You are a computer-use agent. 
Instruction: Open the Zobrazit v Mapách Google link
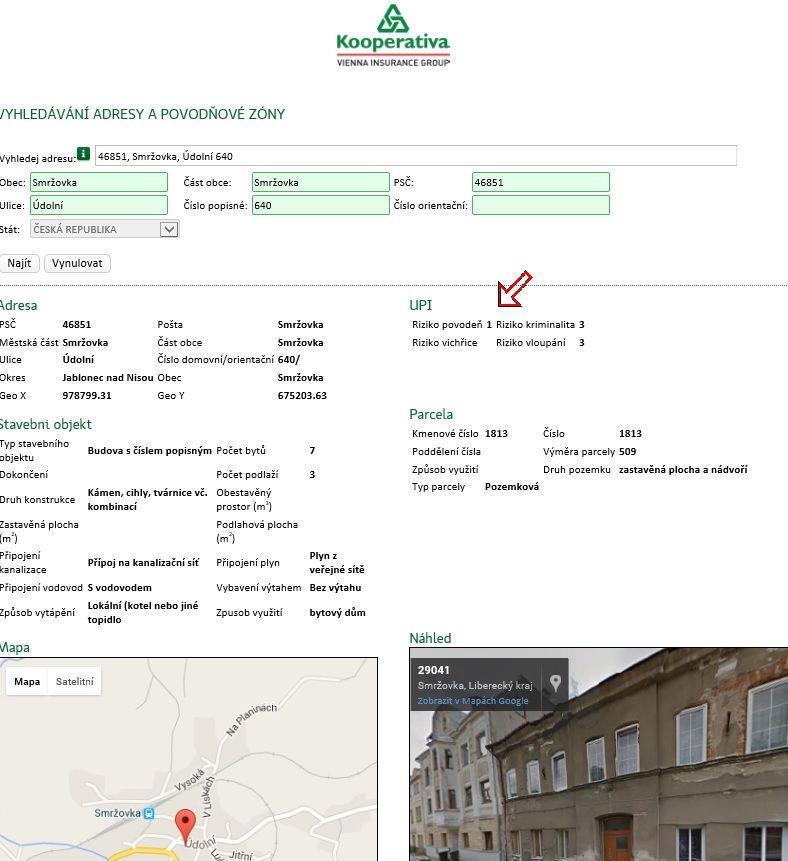pyautogui.click(x=473, y=701)
